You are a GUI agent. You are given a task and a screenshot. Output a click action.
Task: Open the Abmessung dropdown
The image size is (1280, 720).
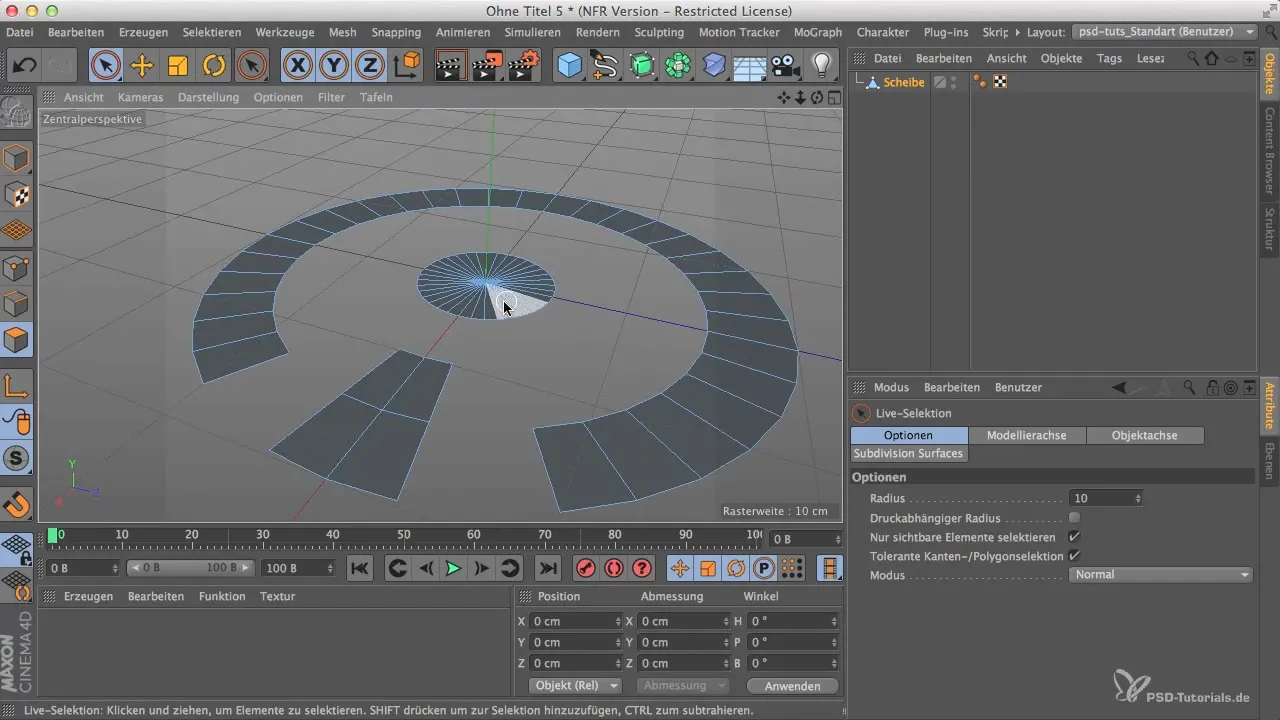[x=683, y=686]
